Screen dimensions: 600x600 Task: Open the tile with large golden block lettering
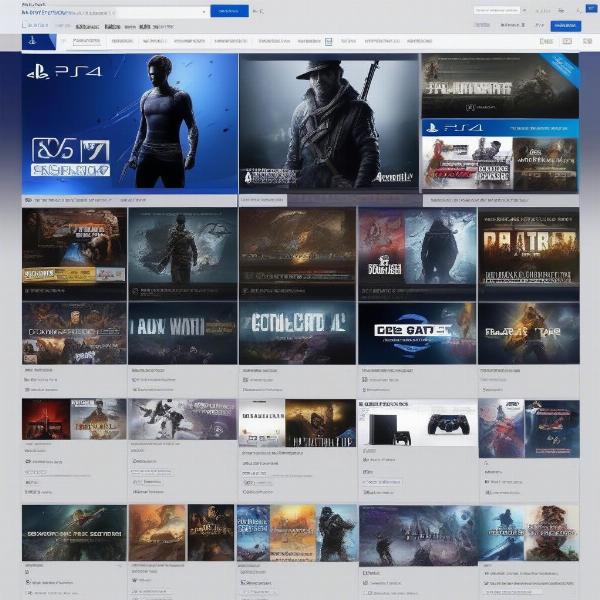529,253
